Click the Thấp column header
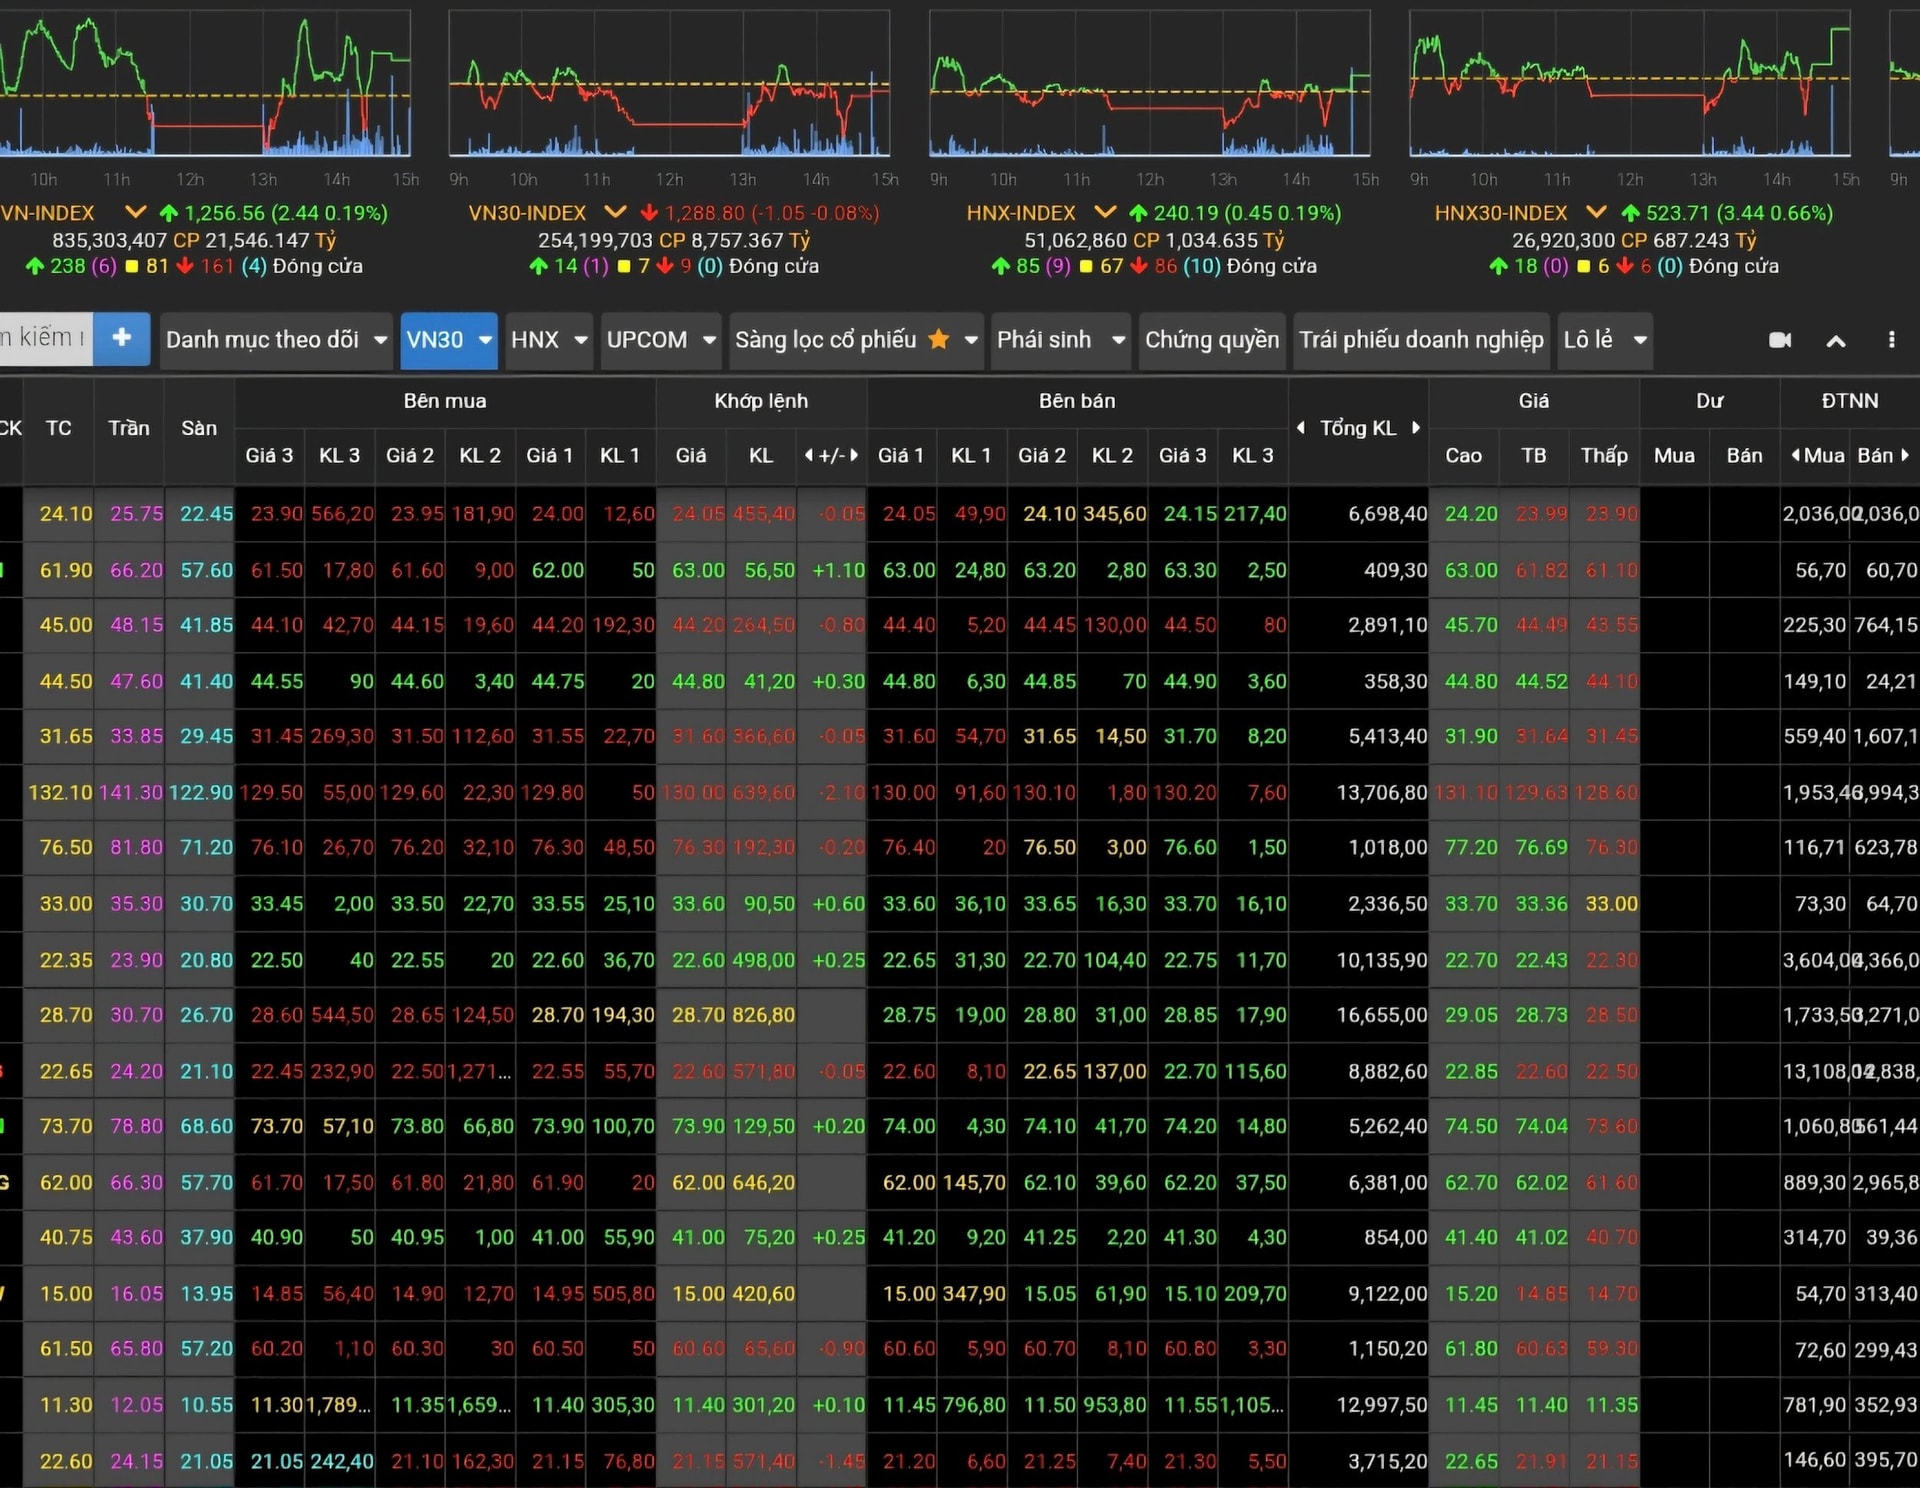This screenshot has width=1920, height=1488. click(x=1604, y=455)
